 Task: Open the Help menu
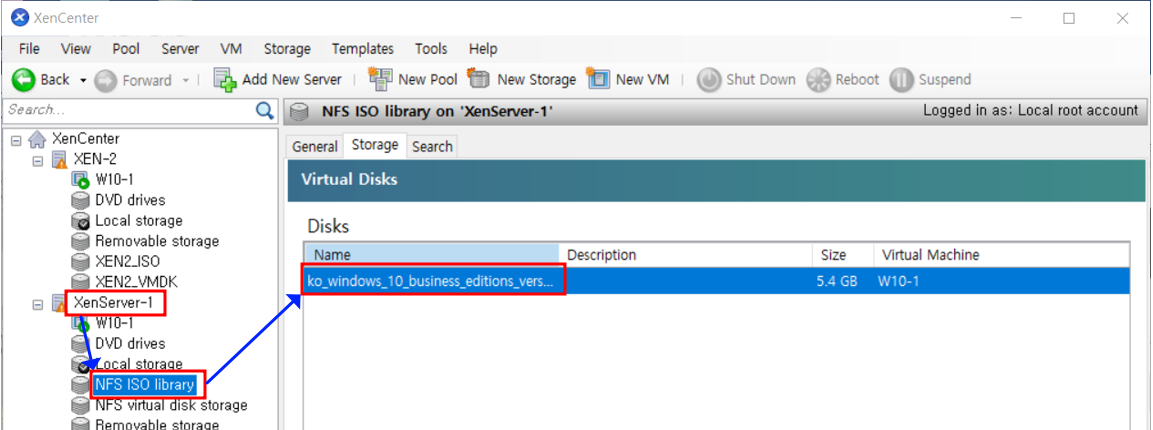483,49
